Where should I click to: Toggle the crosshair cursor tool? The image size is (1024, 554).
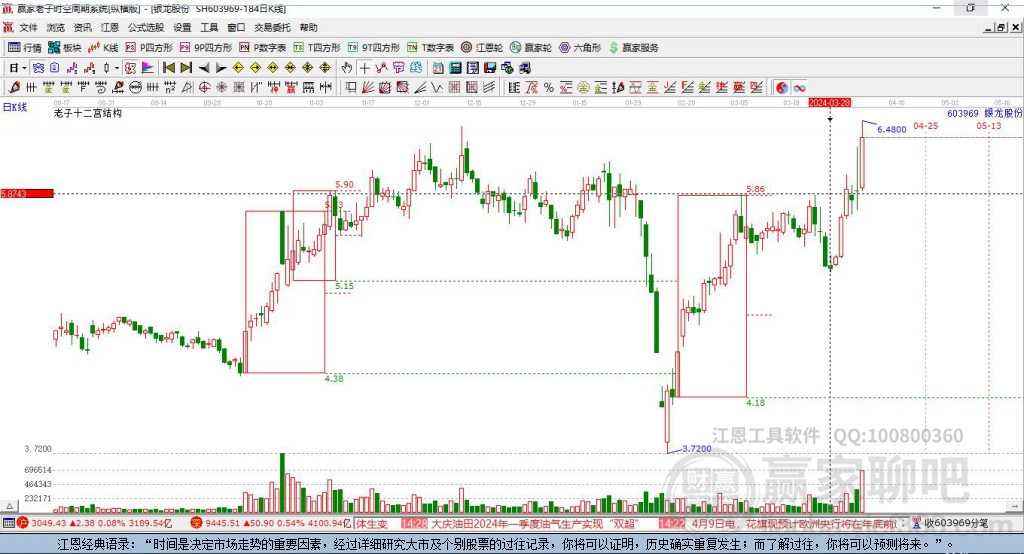click(x=364, y=68)
